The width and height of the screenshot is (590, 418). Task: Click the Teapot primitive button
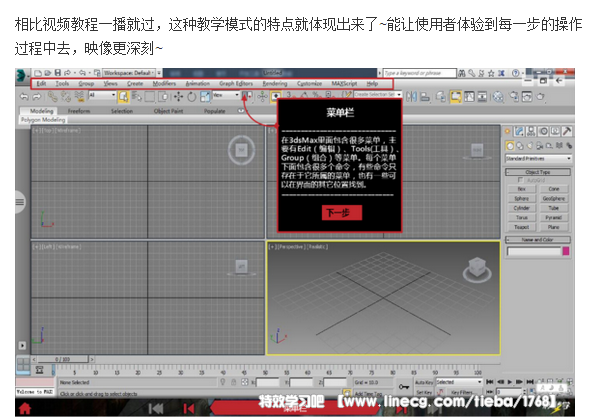click(x=522, y=227)
